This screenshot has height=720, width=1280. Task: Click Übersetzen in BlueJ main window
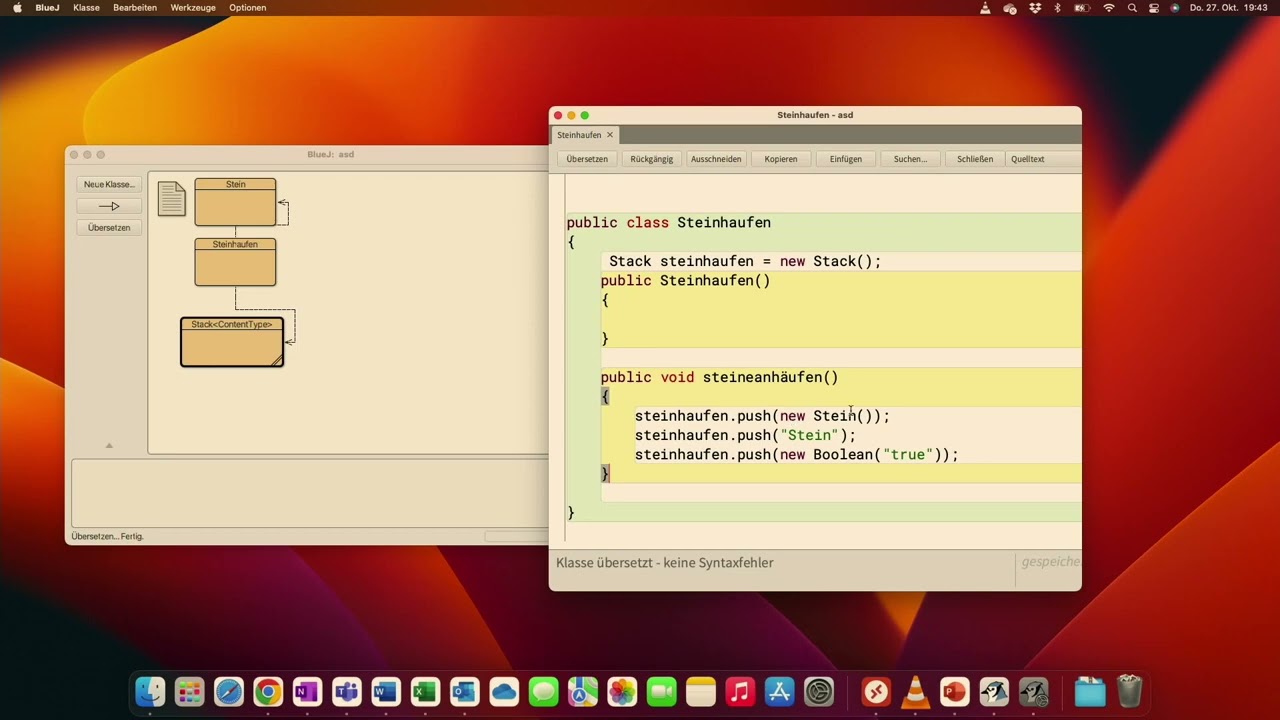click(x=109, y=228)
